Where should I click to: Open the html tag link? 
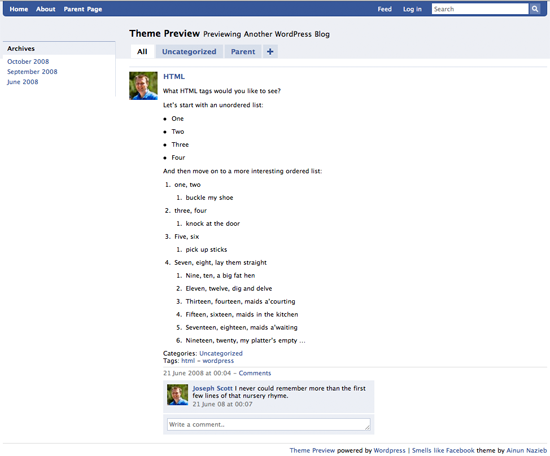(x=188, y=361)
